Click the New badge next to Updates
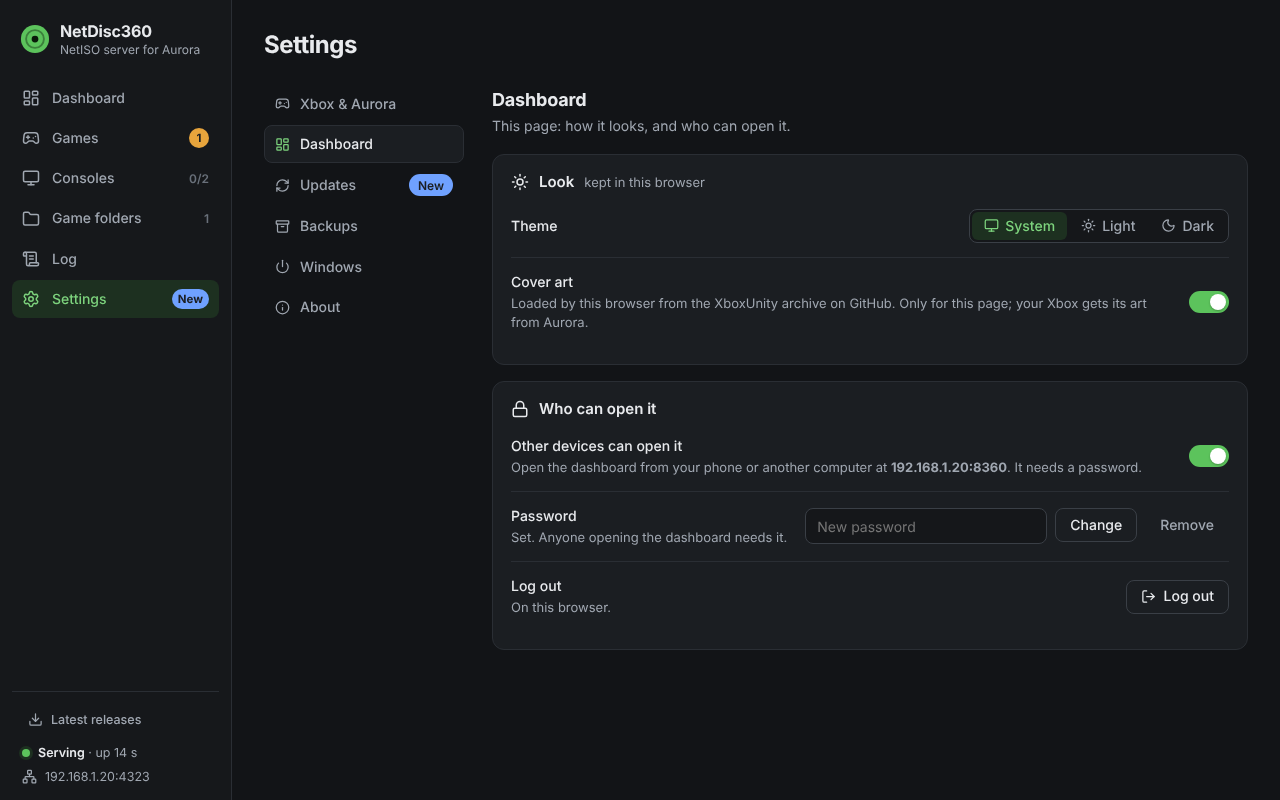1280x800 pixels. [x=431, y=185]
